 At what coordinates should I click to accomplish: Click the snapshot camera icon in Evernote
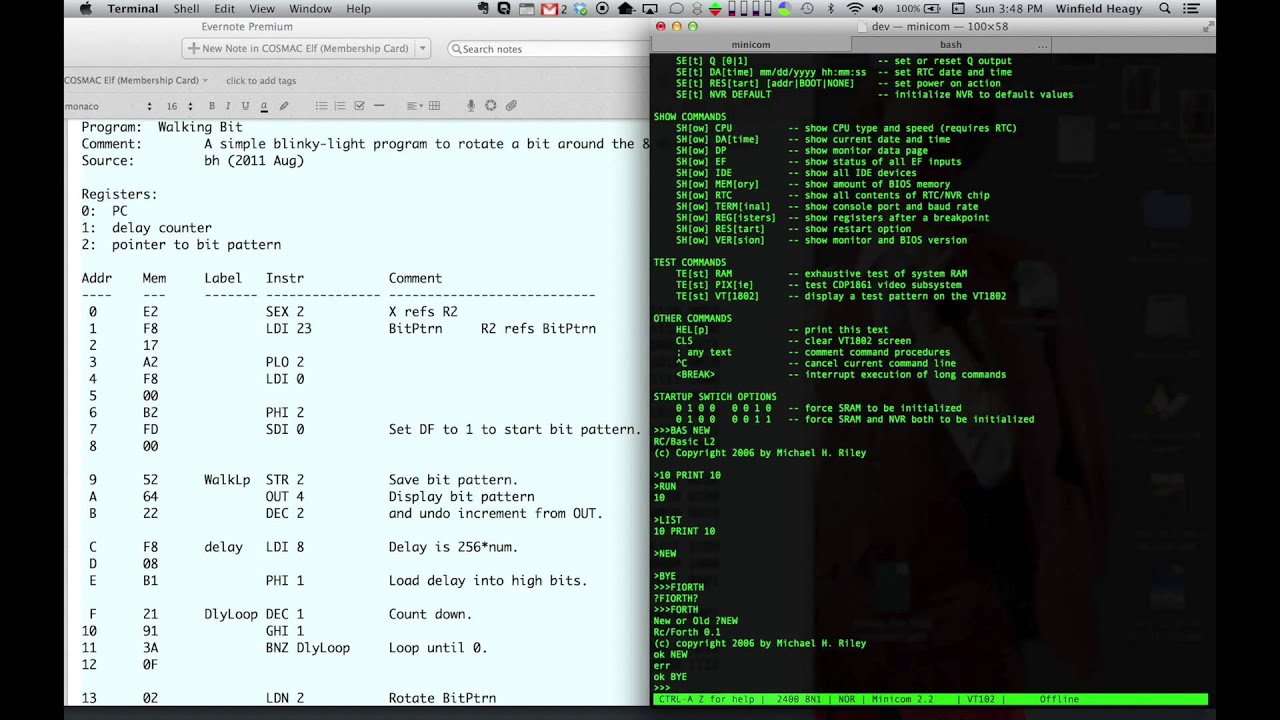click(x=491, y=106)
